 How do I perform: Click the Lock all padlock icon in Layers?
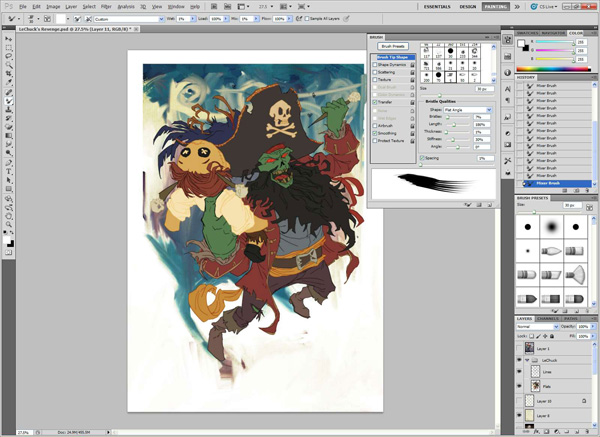pos(552,336)
